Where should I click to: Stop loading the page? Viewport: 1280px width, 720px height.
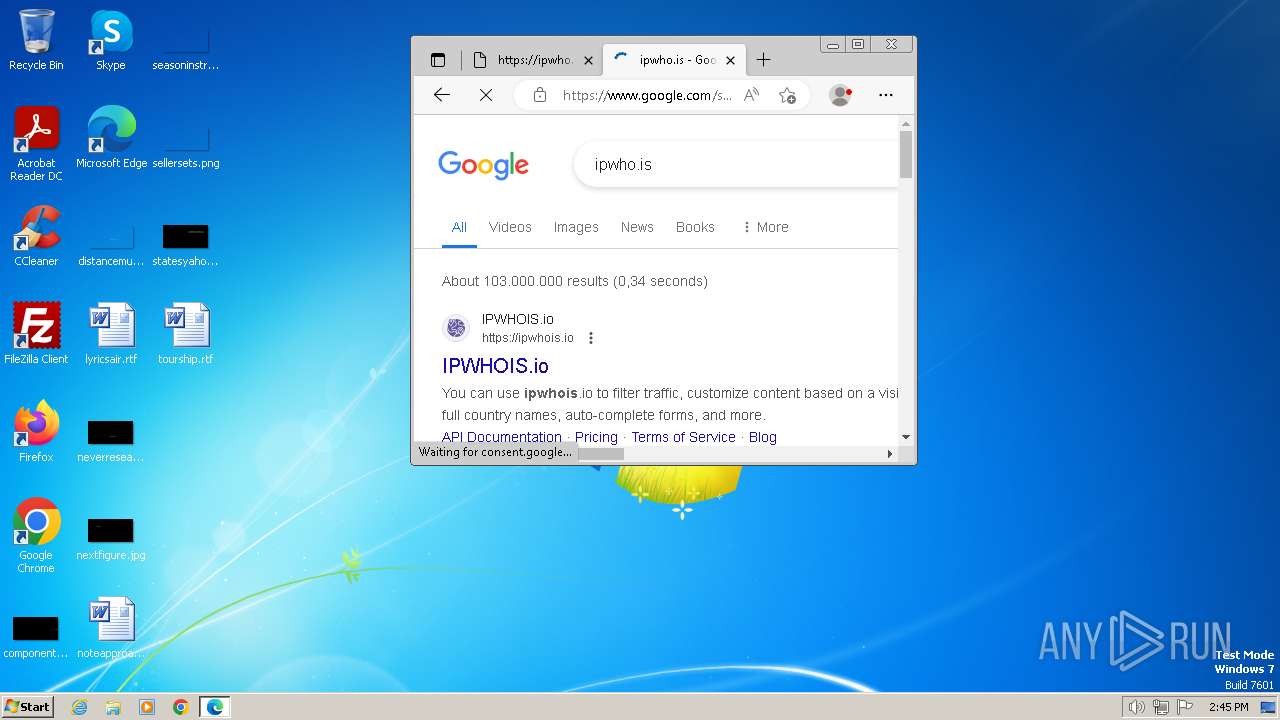click(x=485, y=95)
